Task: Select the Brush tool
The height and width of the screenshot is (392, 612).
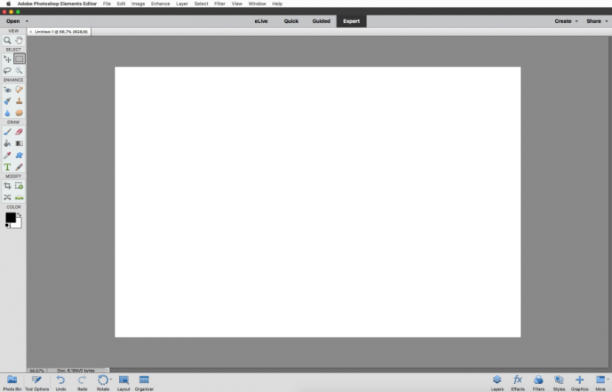Action: (x=7, y=132)
